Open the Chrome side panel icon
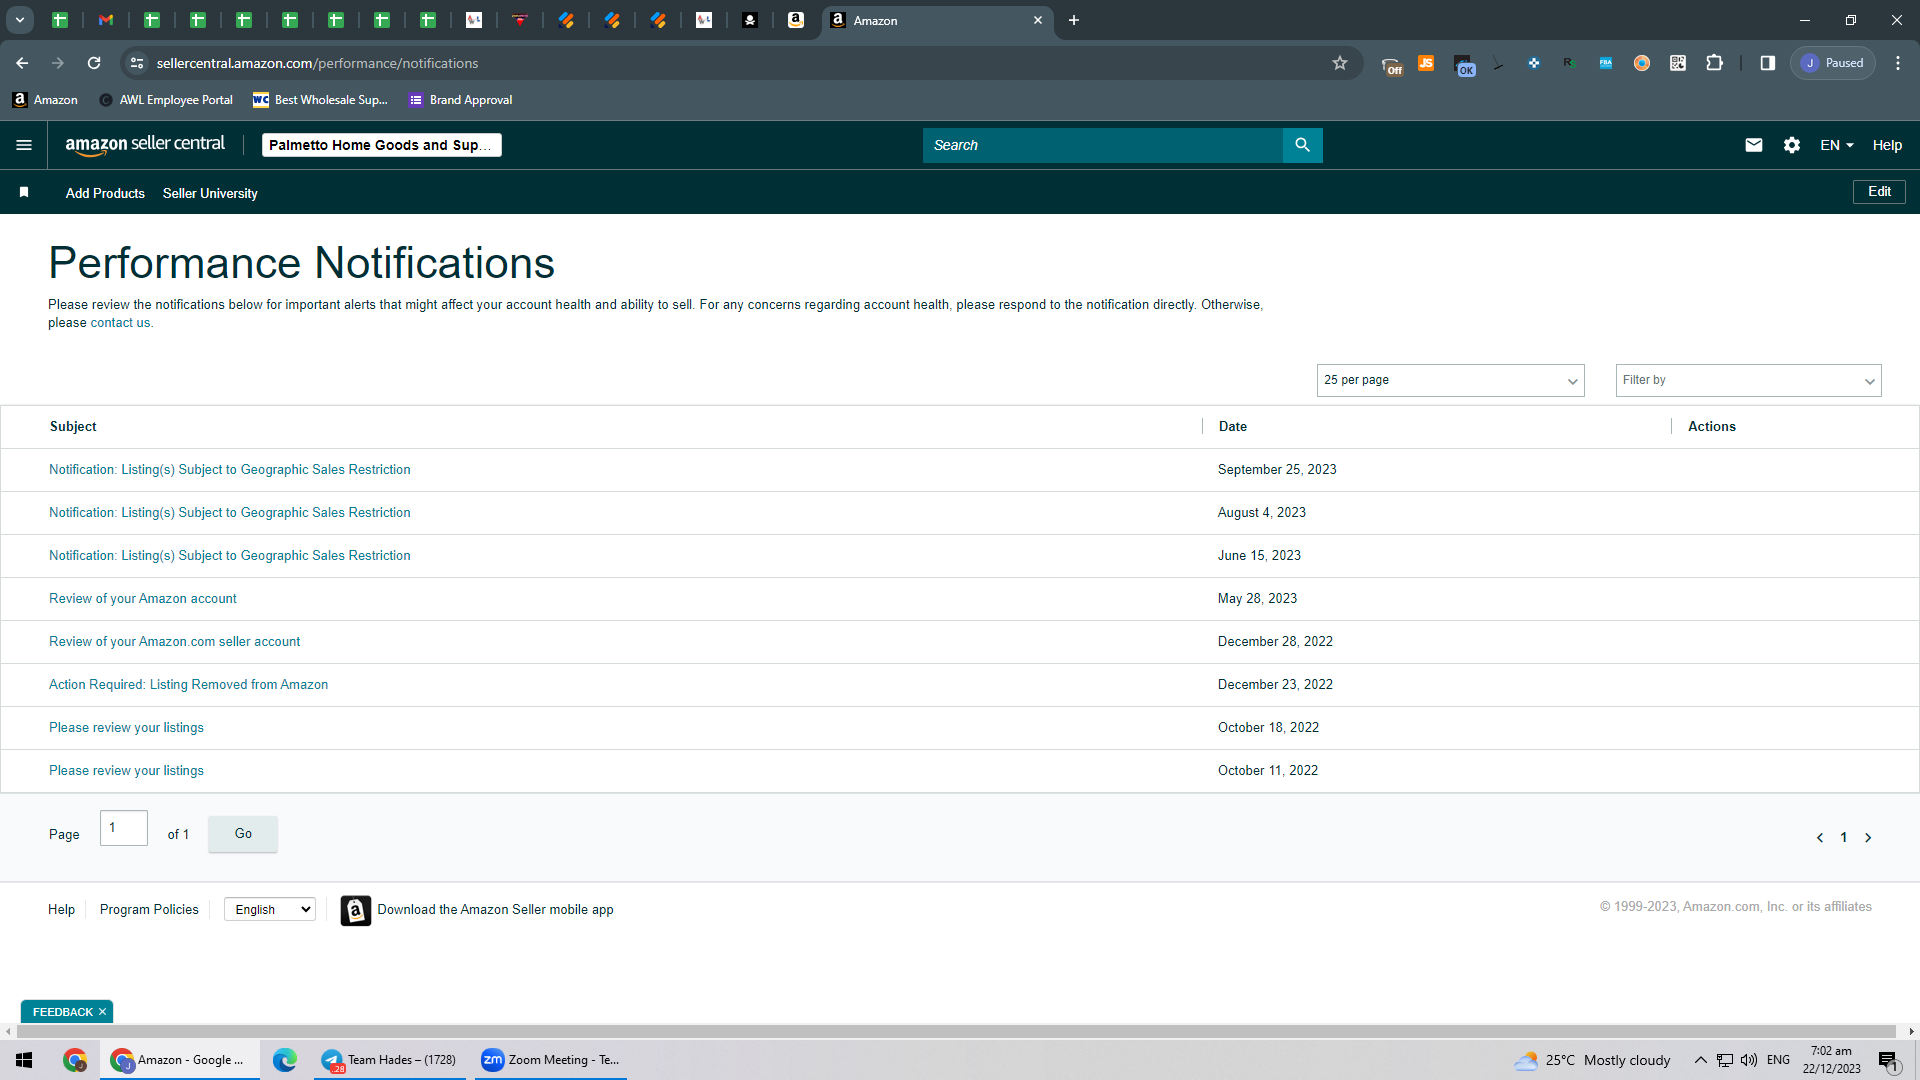 pos(1767,63)
